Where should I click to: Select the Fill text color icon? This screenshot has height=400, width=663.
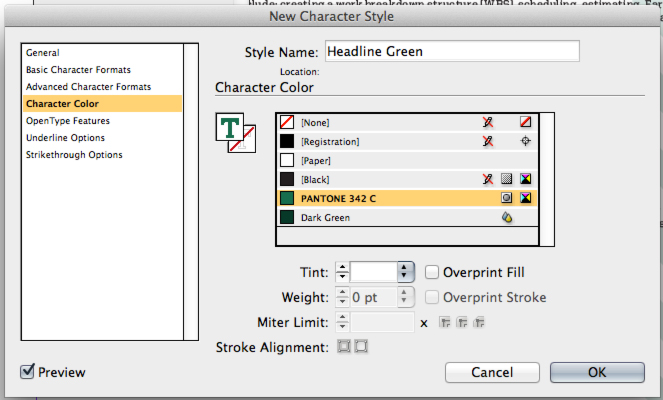[230, 127]
